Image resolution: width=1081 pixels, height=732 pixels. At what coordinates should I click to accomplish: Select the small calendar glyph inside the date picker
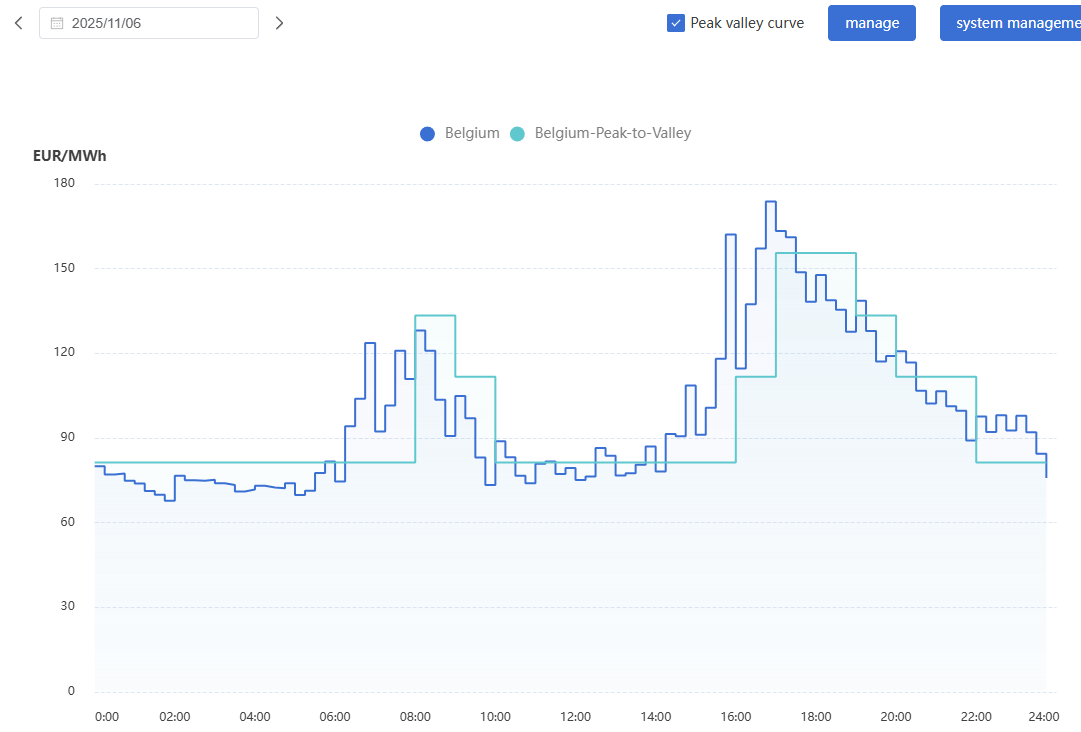[x=57, y=22]
